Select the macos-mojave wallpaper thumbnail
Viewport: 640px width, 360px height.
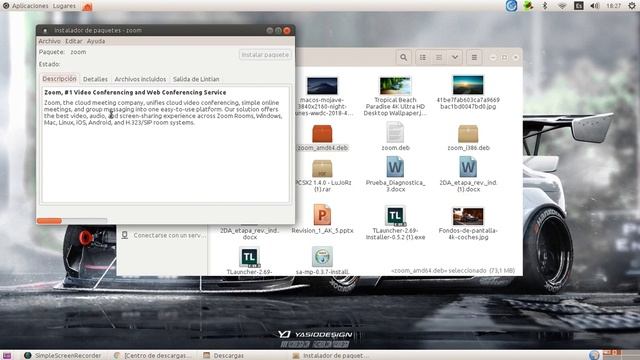[322, 86]
